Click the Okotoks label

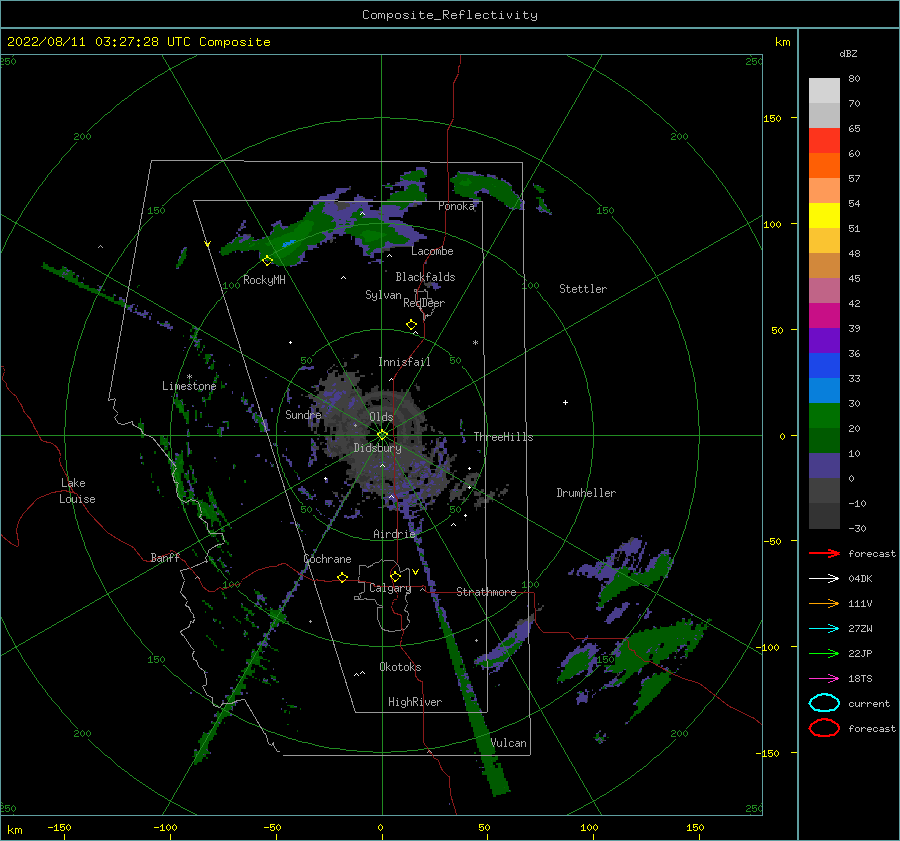(400, 667)
